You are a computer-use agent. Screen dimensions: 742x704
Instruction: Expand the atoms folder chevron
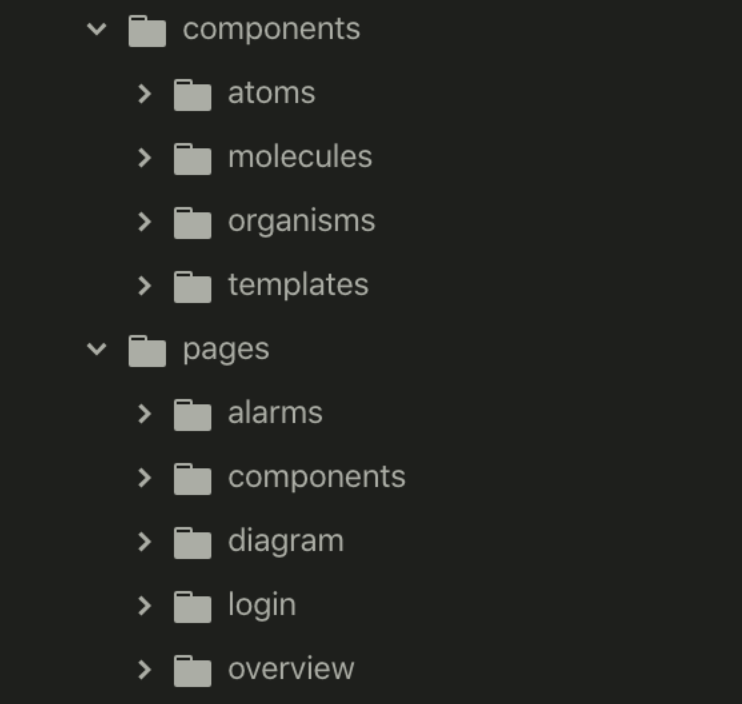[145, 94]
